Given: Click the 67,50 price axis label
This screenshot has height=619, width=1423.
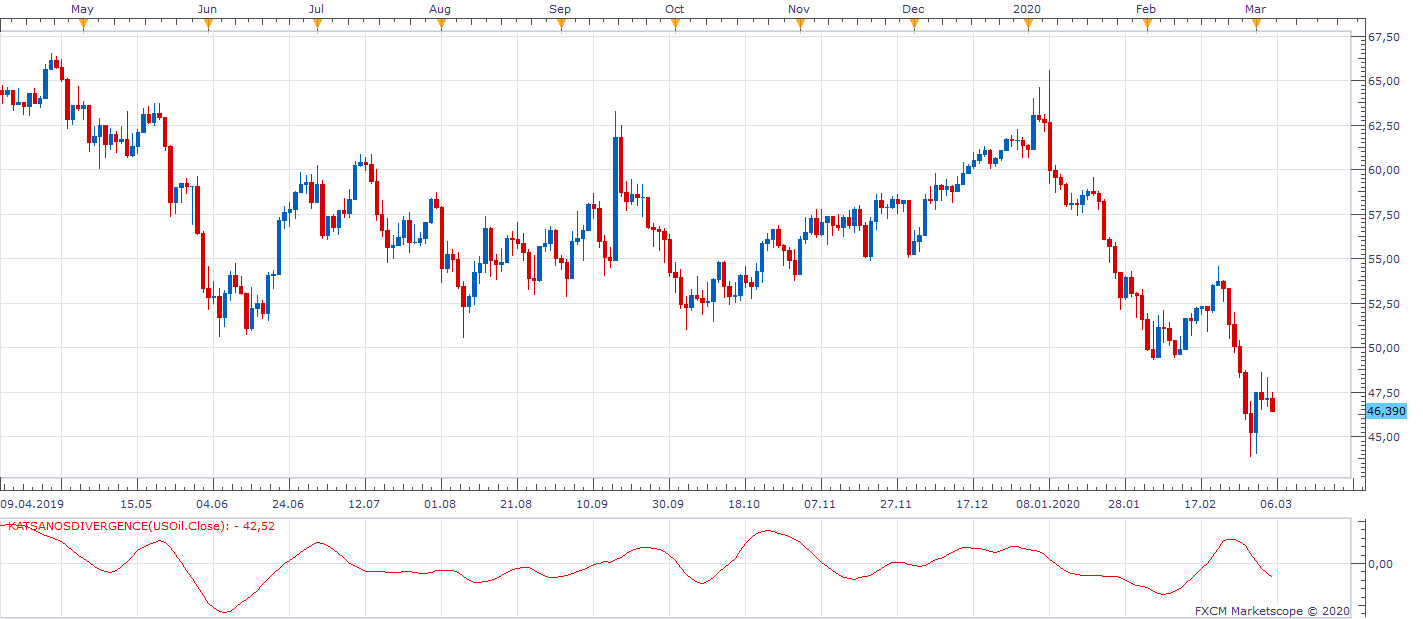Looking at the screenshot, I should (1383, 37).
